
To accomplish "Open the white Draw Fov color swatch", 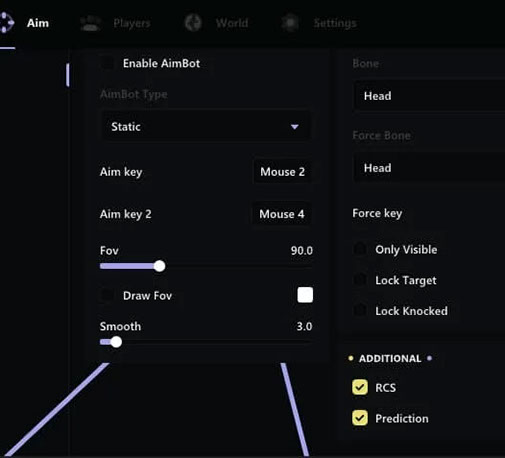I will (x=305, y=295).
